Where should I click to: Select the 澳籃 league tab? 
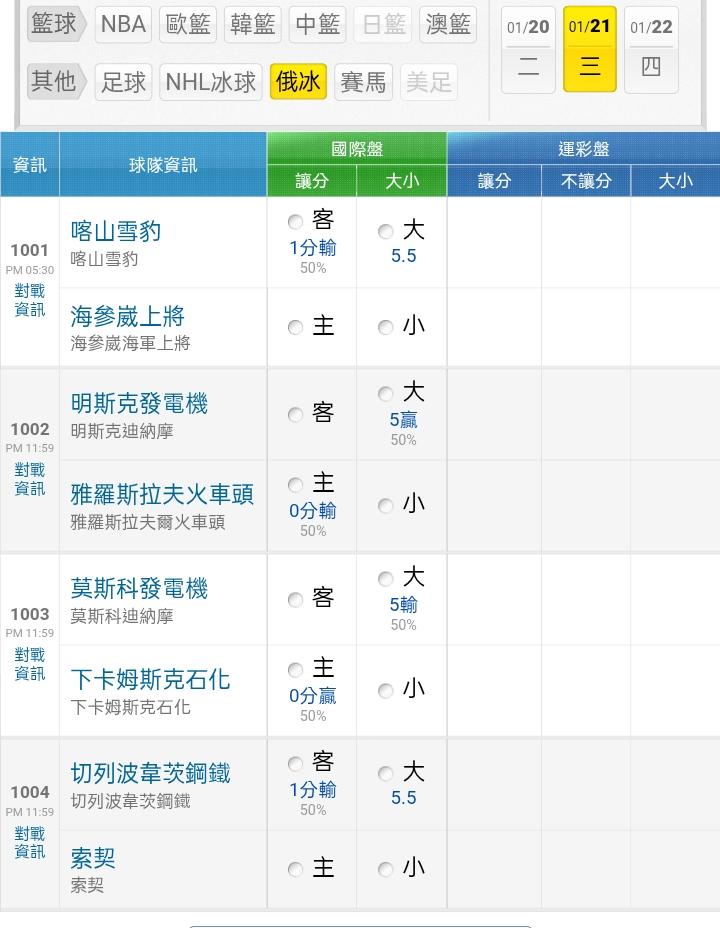point(449,25)
